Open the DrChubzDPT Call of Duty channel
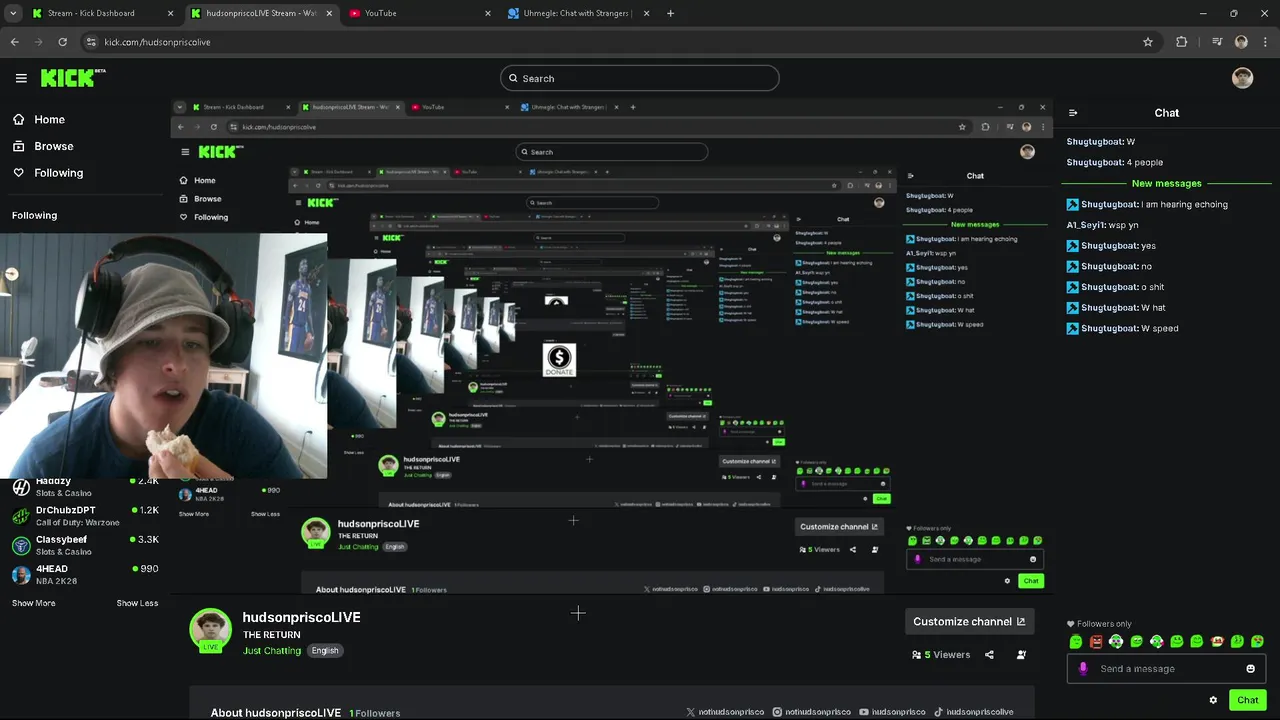The height and width of the screenshot is (720, 1280). click(85, 516)
